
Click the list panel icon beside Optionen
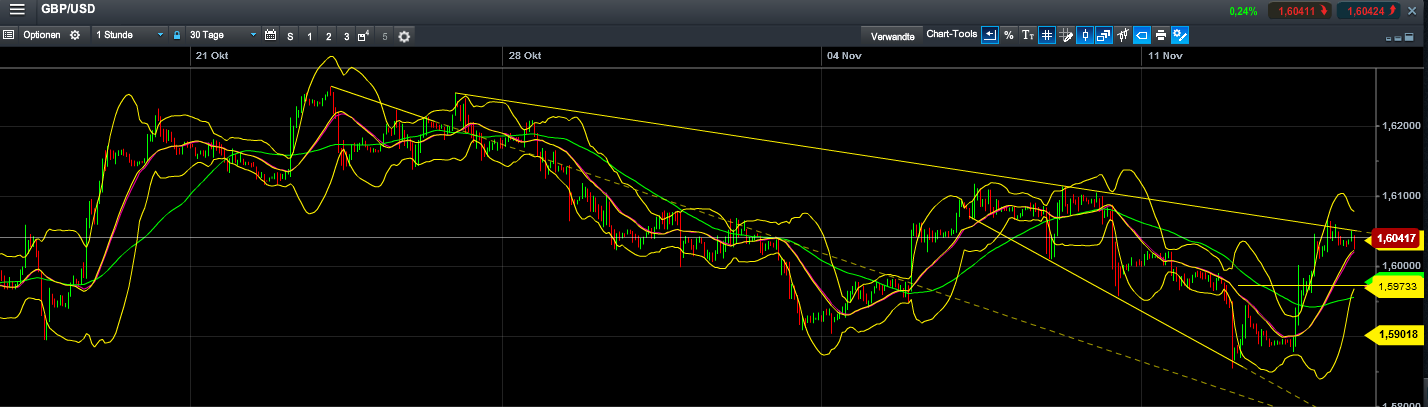tap(8, 35)
